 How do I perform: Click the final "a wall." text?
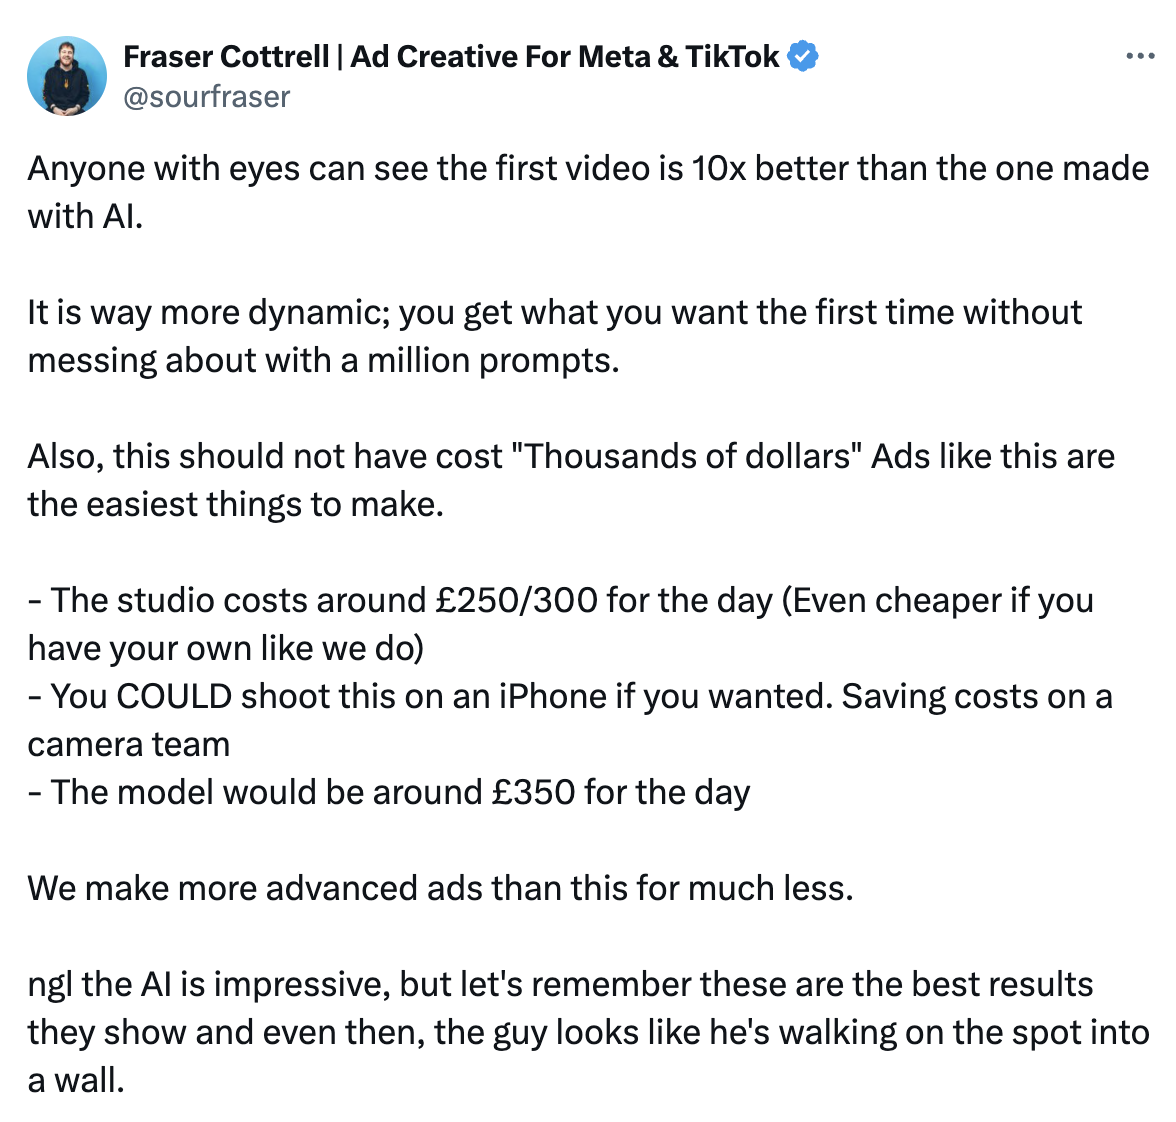click(x=76, y=1081)
